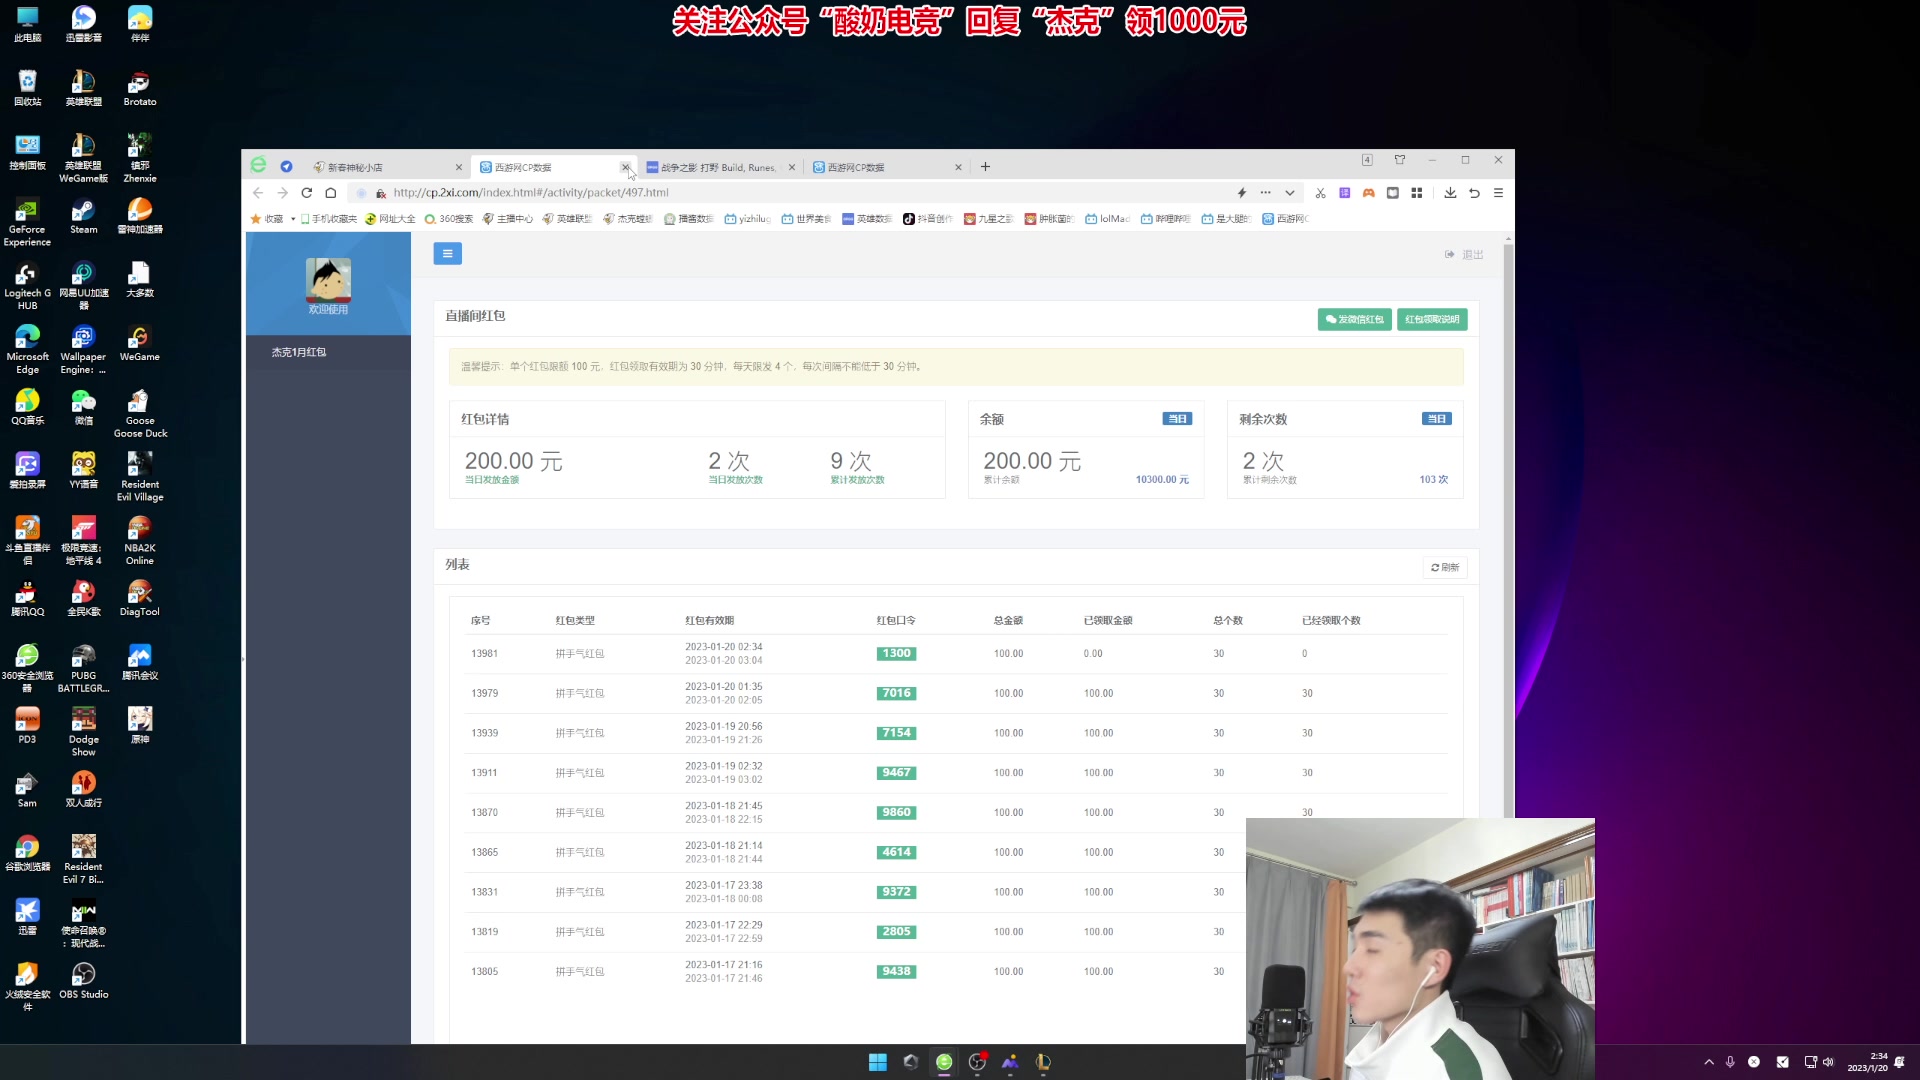Image resolution: width=1920 pixels, height=1080 pixels.
Task: Click the orange gamepad extension icon
Action: click(x=1368, y=193)
